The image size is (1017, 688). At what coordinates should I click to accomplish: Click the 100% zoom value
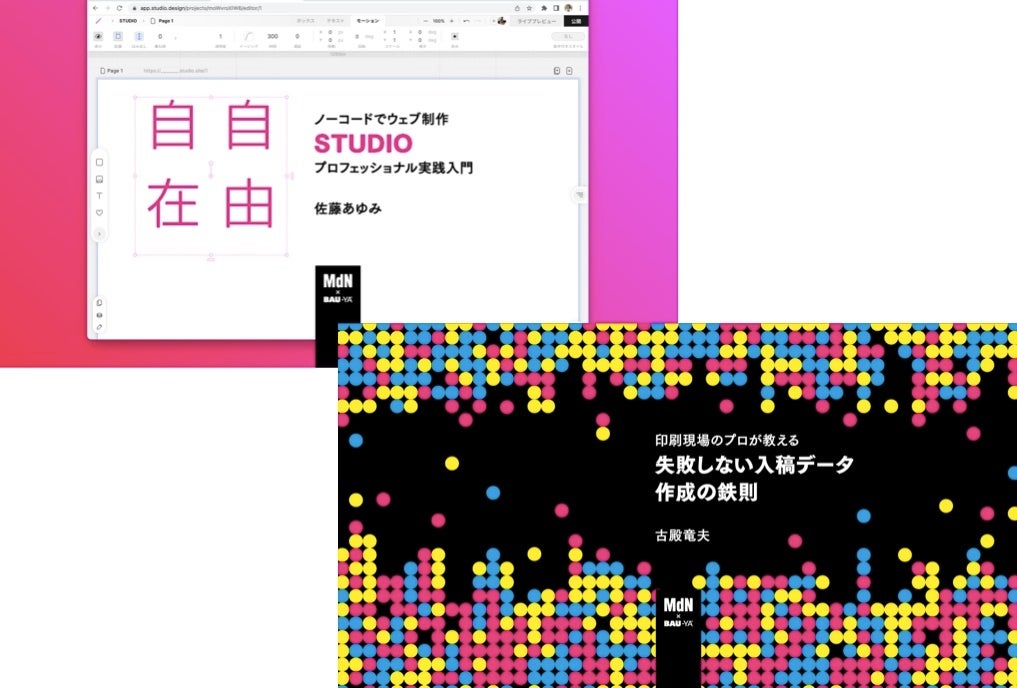pyautogui.click(x=439, y=21)
